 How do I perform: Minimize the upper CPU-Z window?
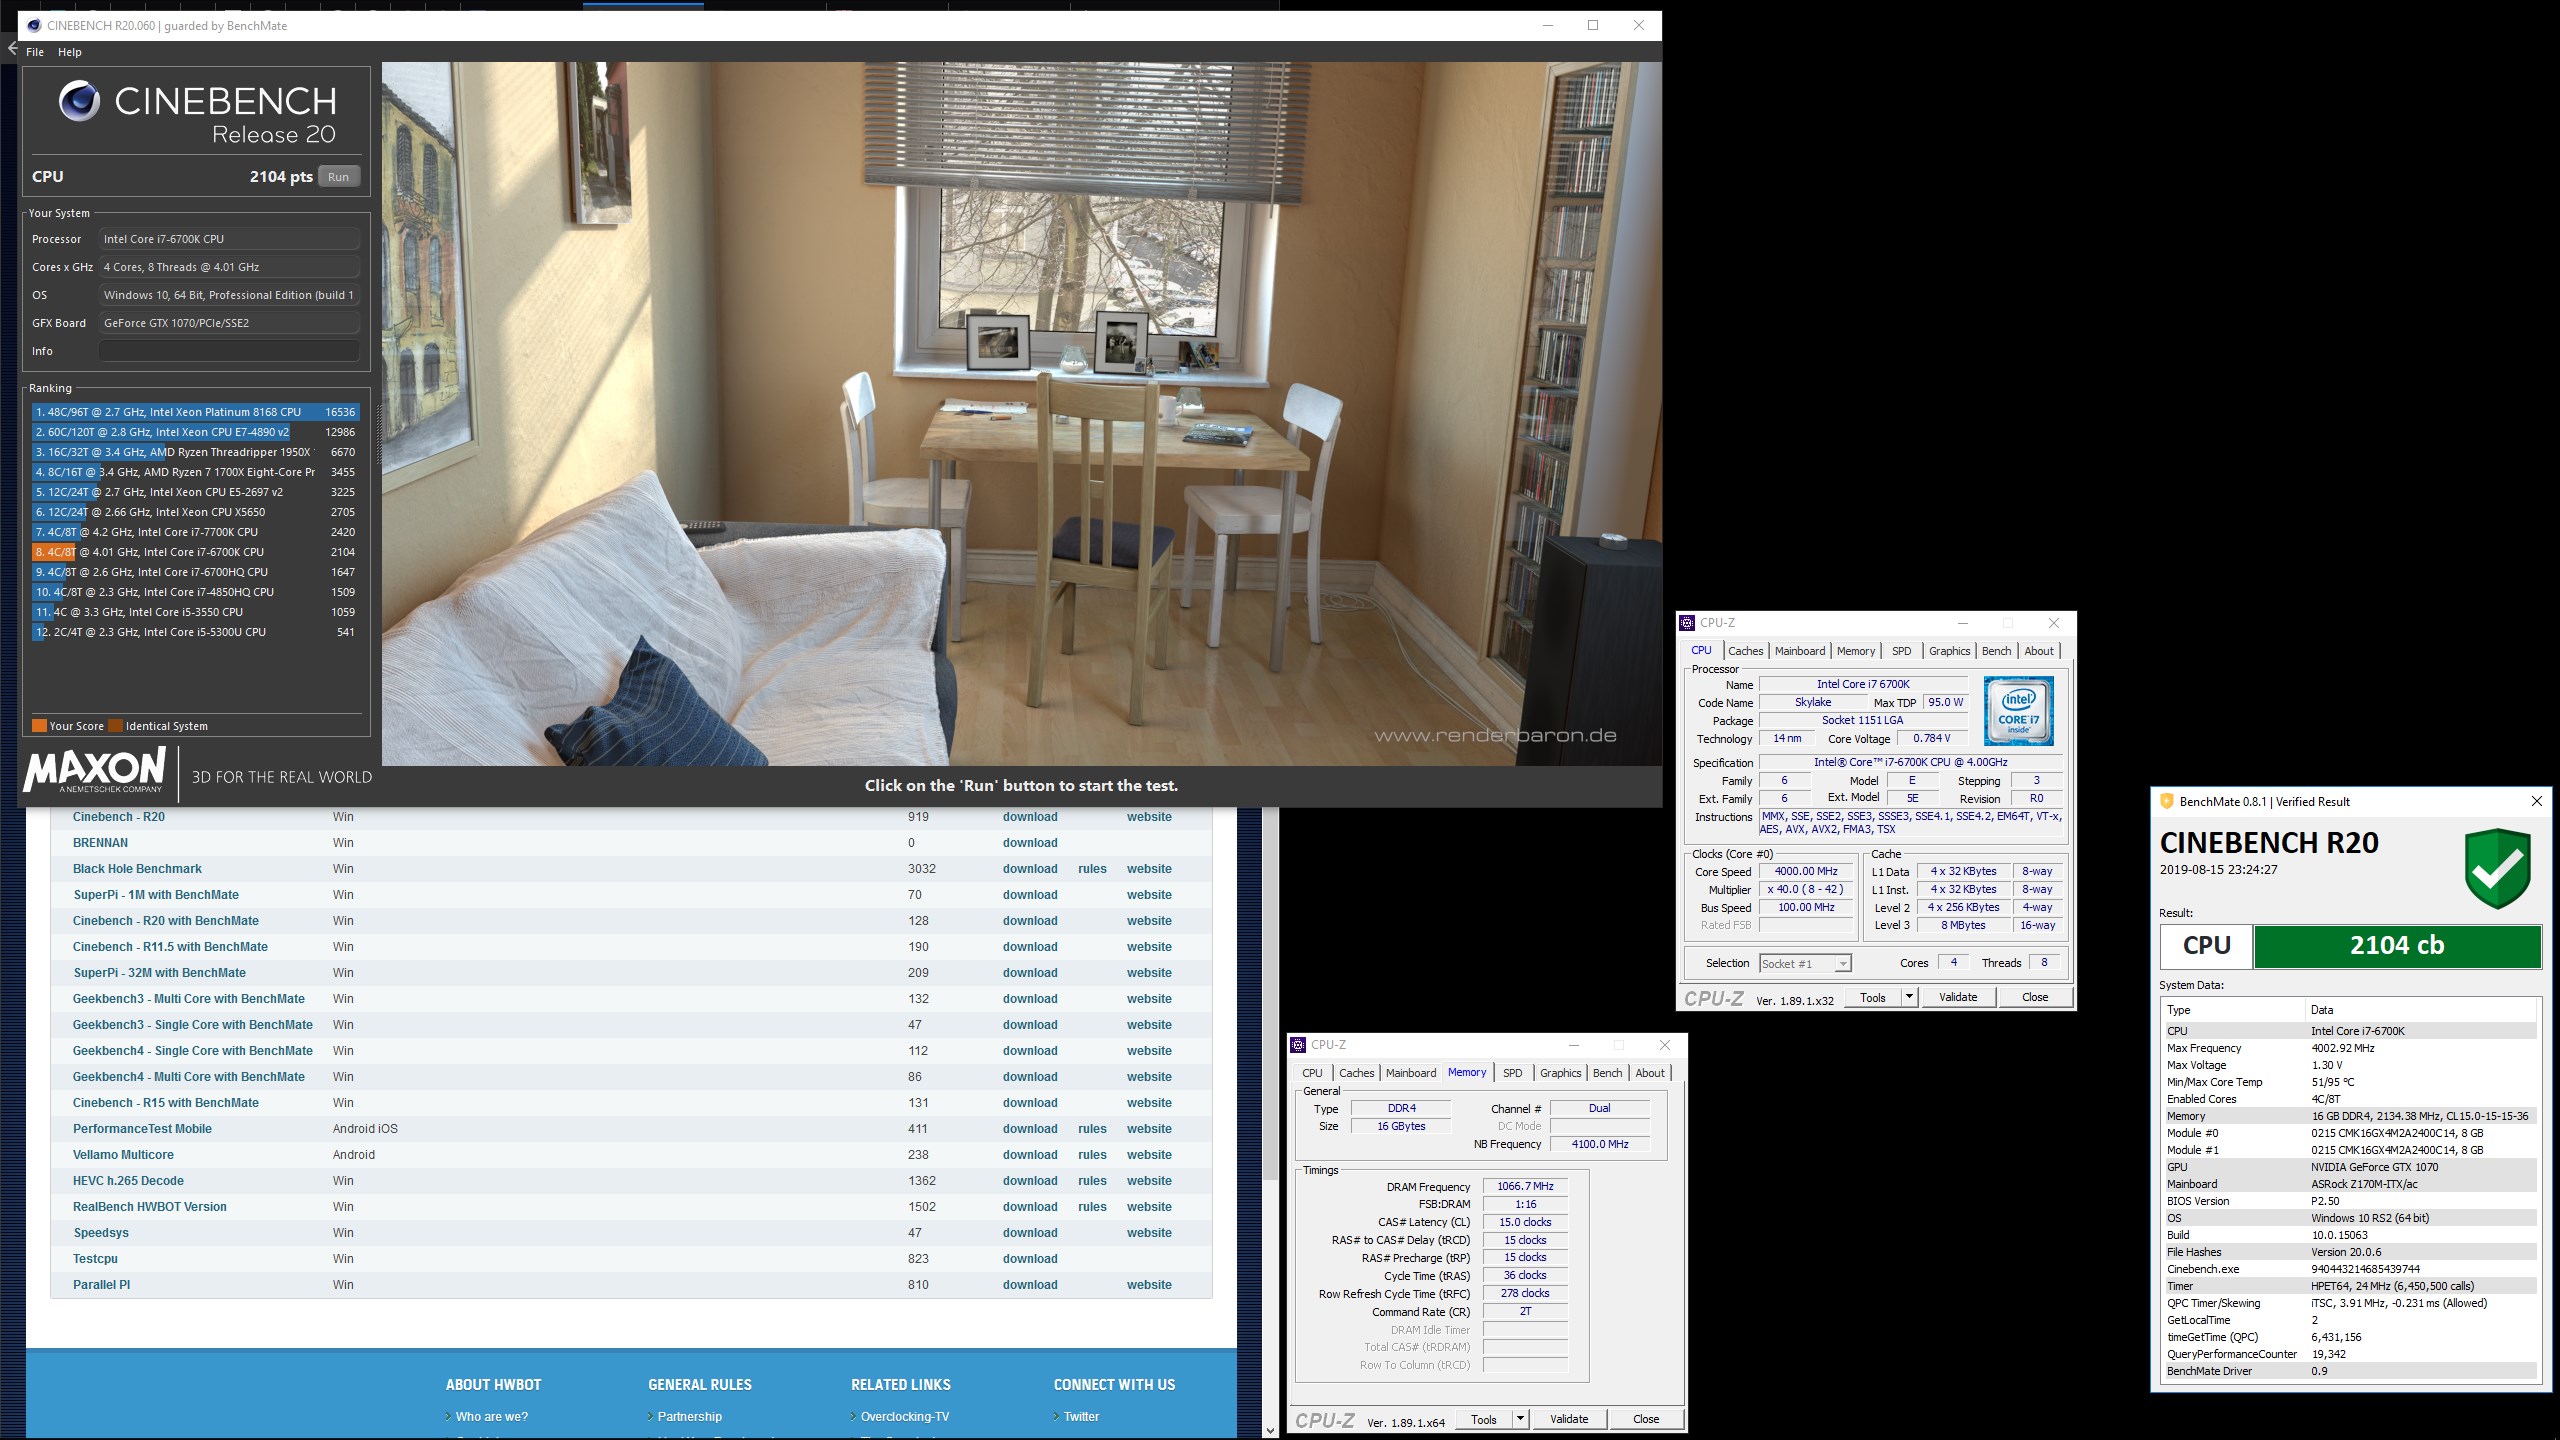[1962, 623]
